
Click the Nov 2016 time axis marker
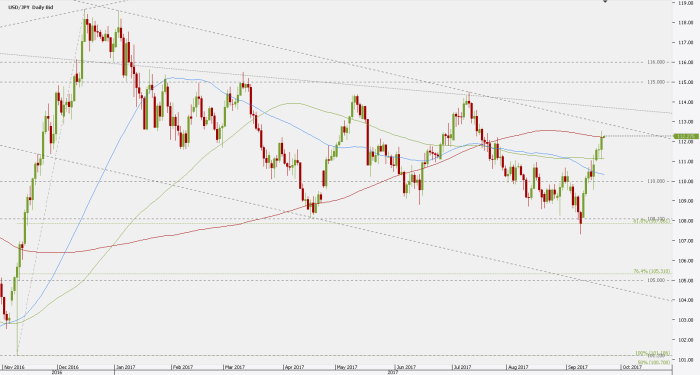coord(12,367)
